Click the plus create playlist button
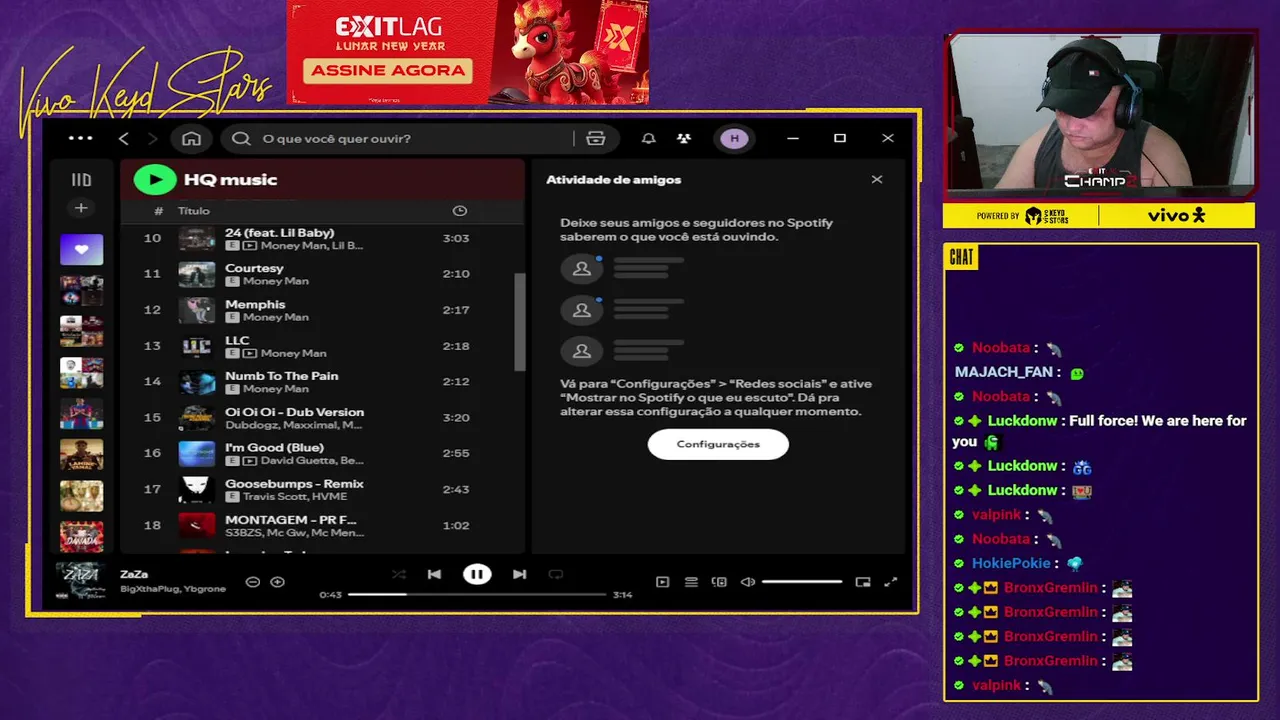This screenshot has height=720, width=1280. click(x=81, y=208)
